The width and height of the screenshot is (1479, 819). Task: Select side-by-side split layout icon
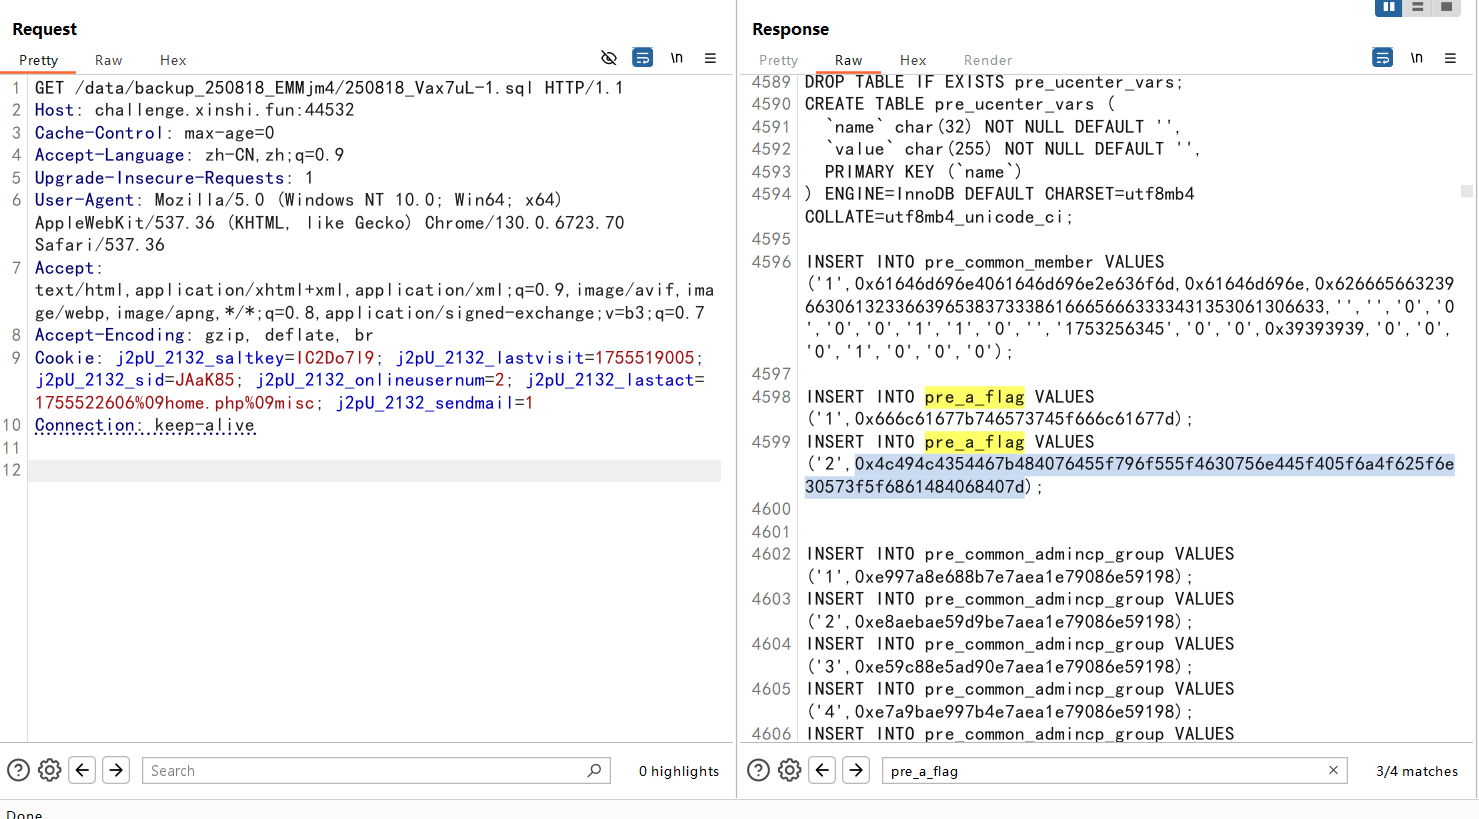[1388, 7]
